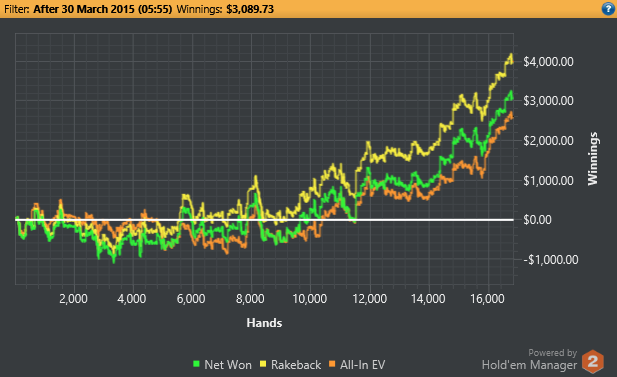Click the $4,000.00 axis label

click(x=548, y=62)
